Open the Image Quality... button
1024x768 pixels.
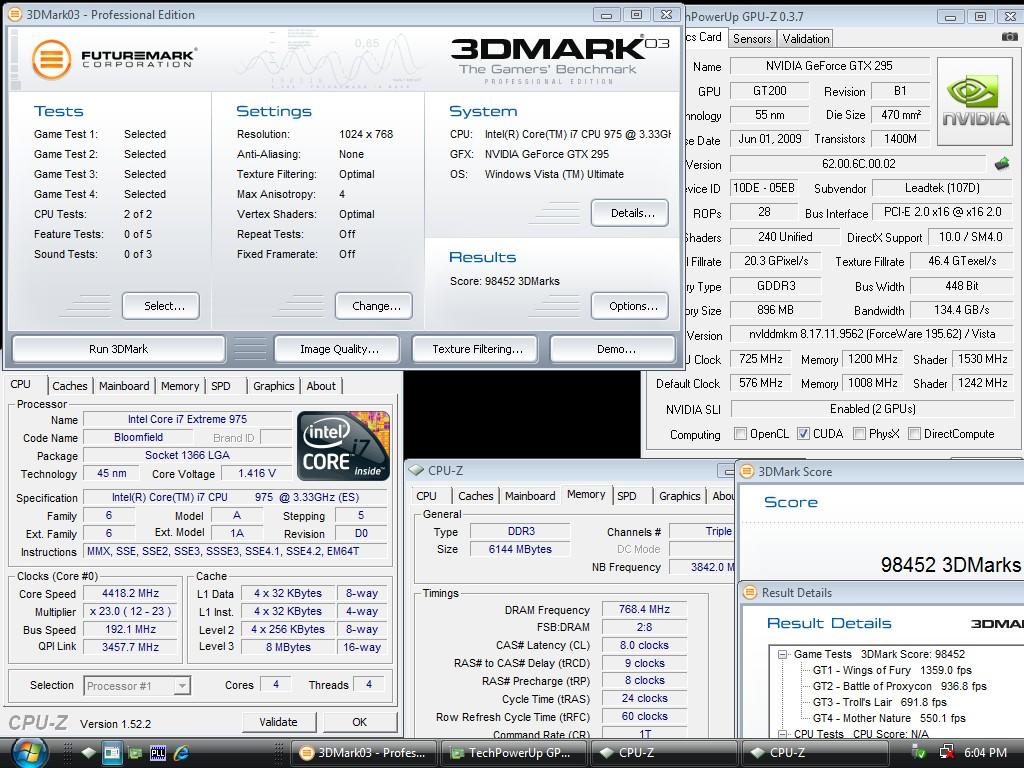[336, 349]
